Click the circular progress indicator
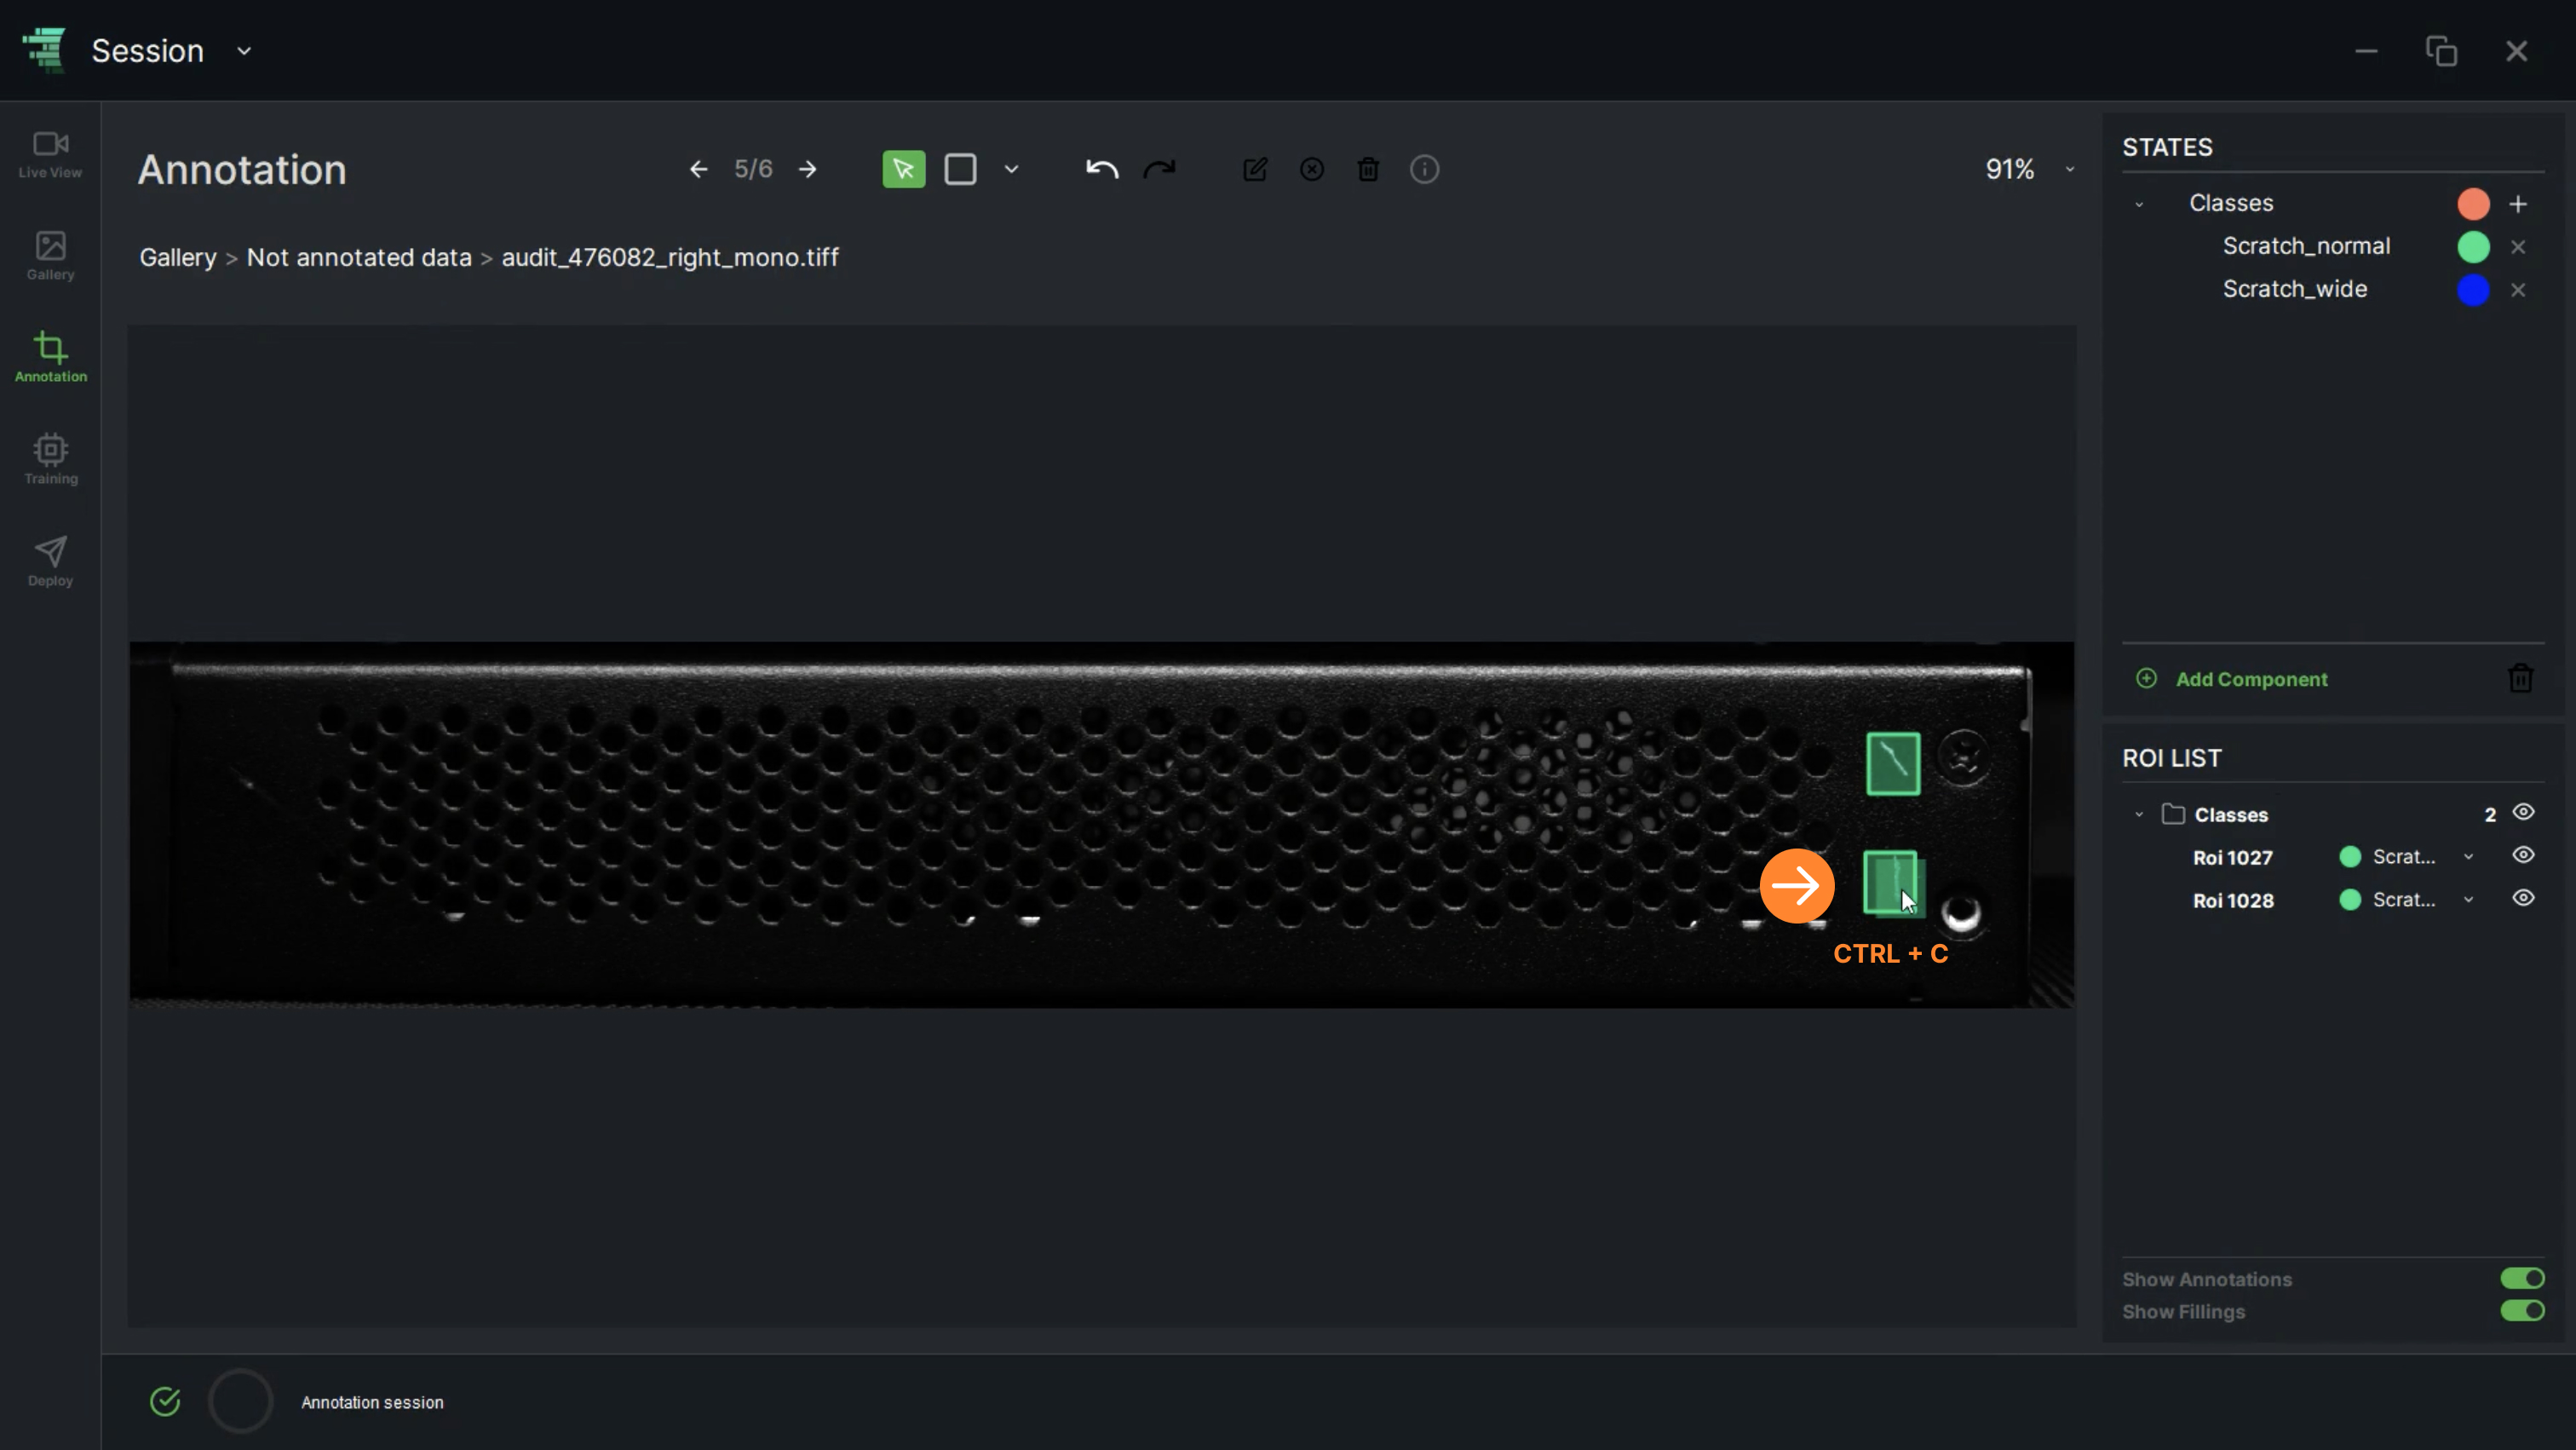The height and width of the screenshot is (1450, 2576). point(240,1402)
